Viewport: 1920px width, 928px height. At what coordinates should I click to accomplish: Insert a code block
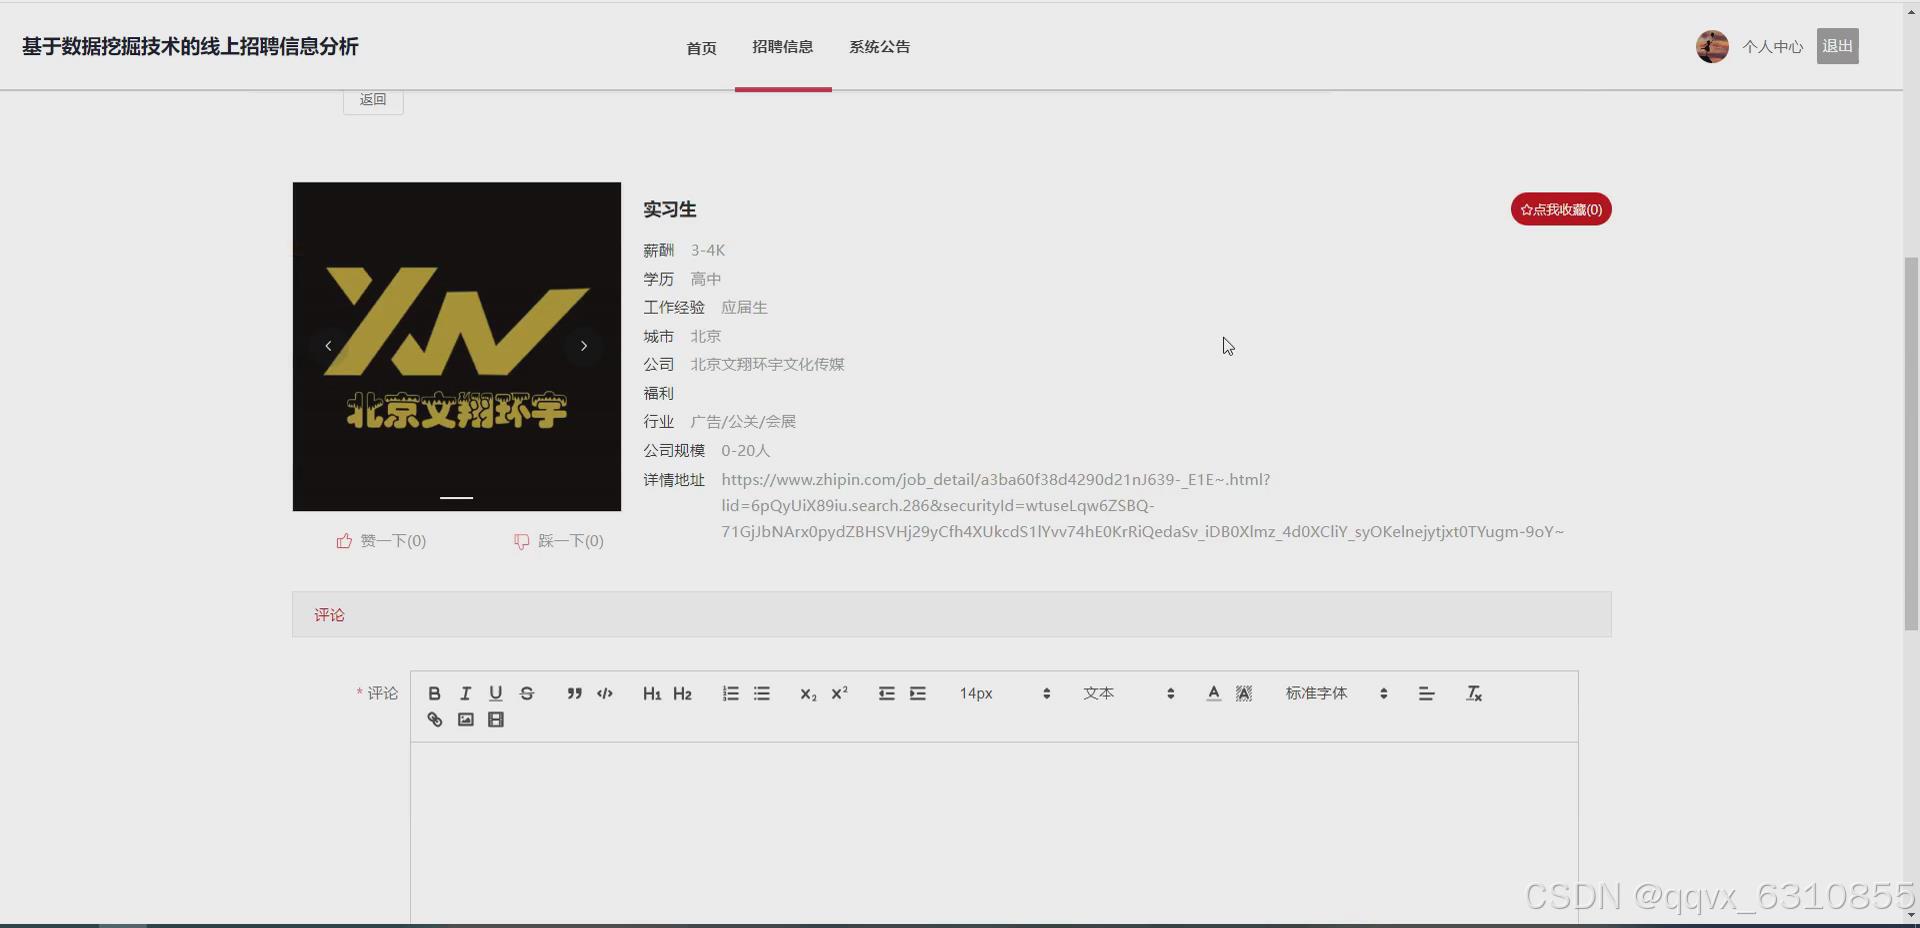[605, 693]
